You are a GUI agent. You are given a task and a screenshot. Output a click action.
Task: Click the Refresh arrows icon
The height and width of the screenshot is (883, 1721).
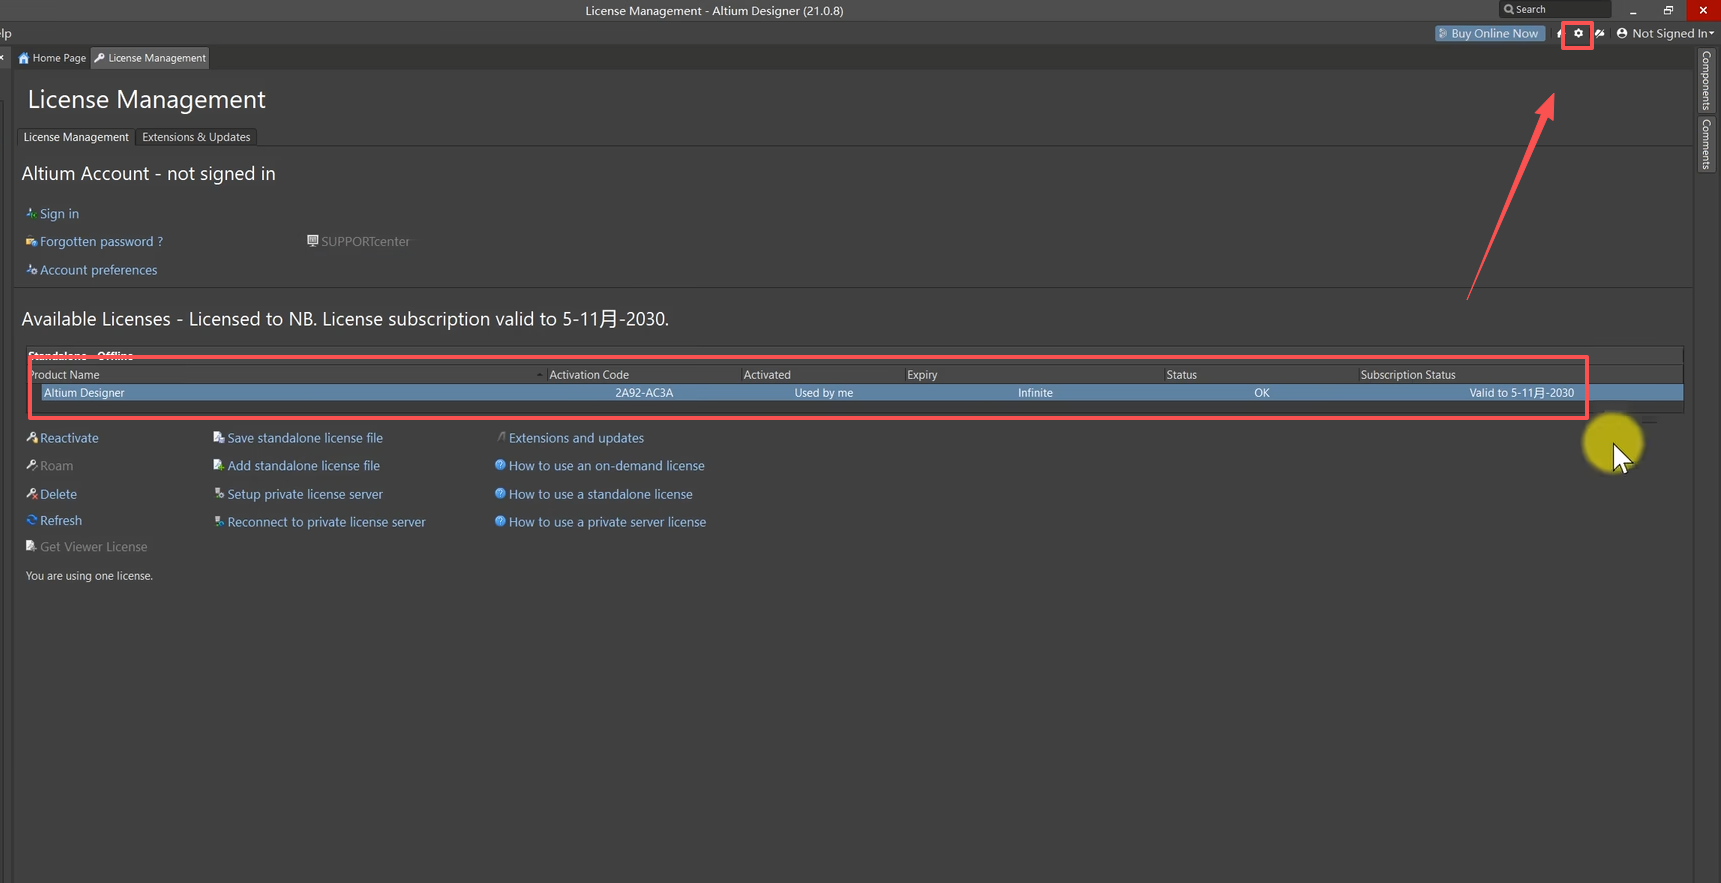[32, 520]
